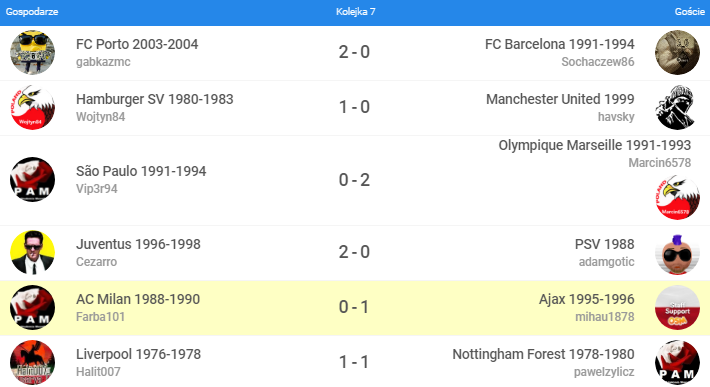Click pawelzylicz's PAM avatar
The image size is (710, 387).
click(x=677, y=363)
